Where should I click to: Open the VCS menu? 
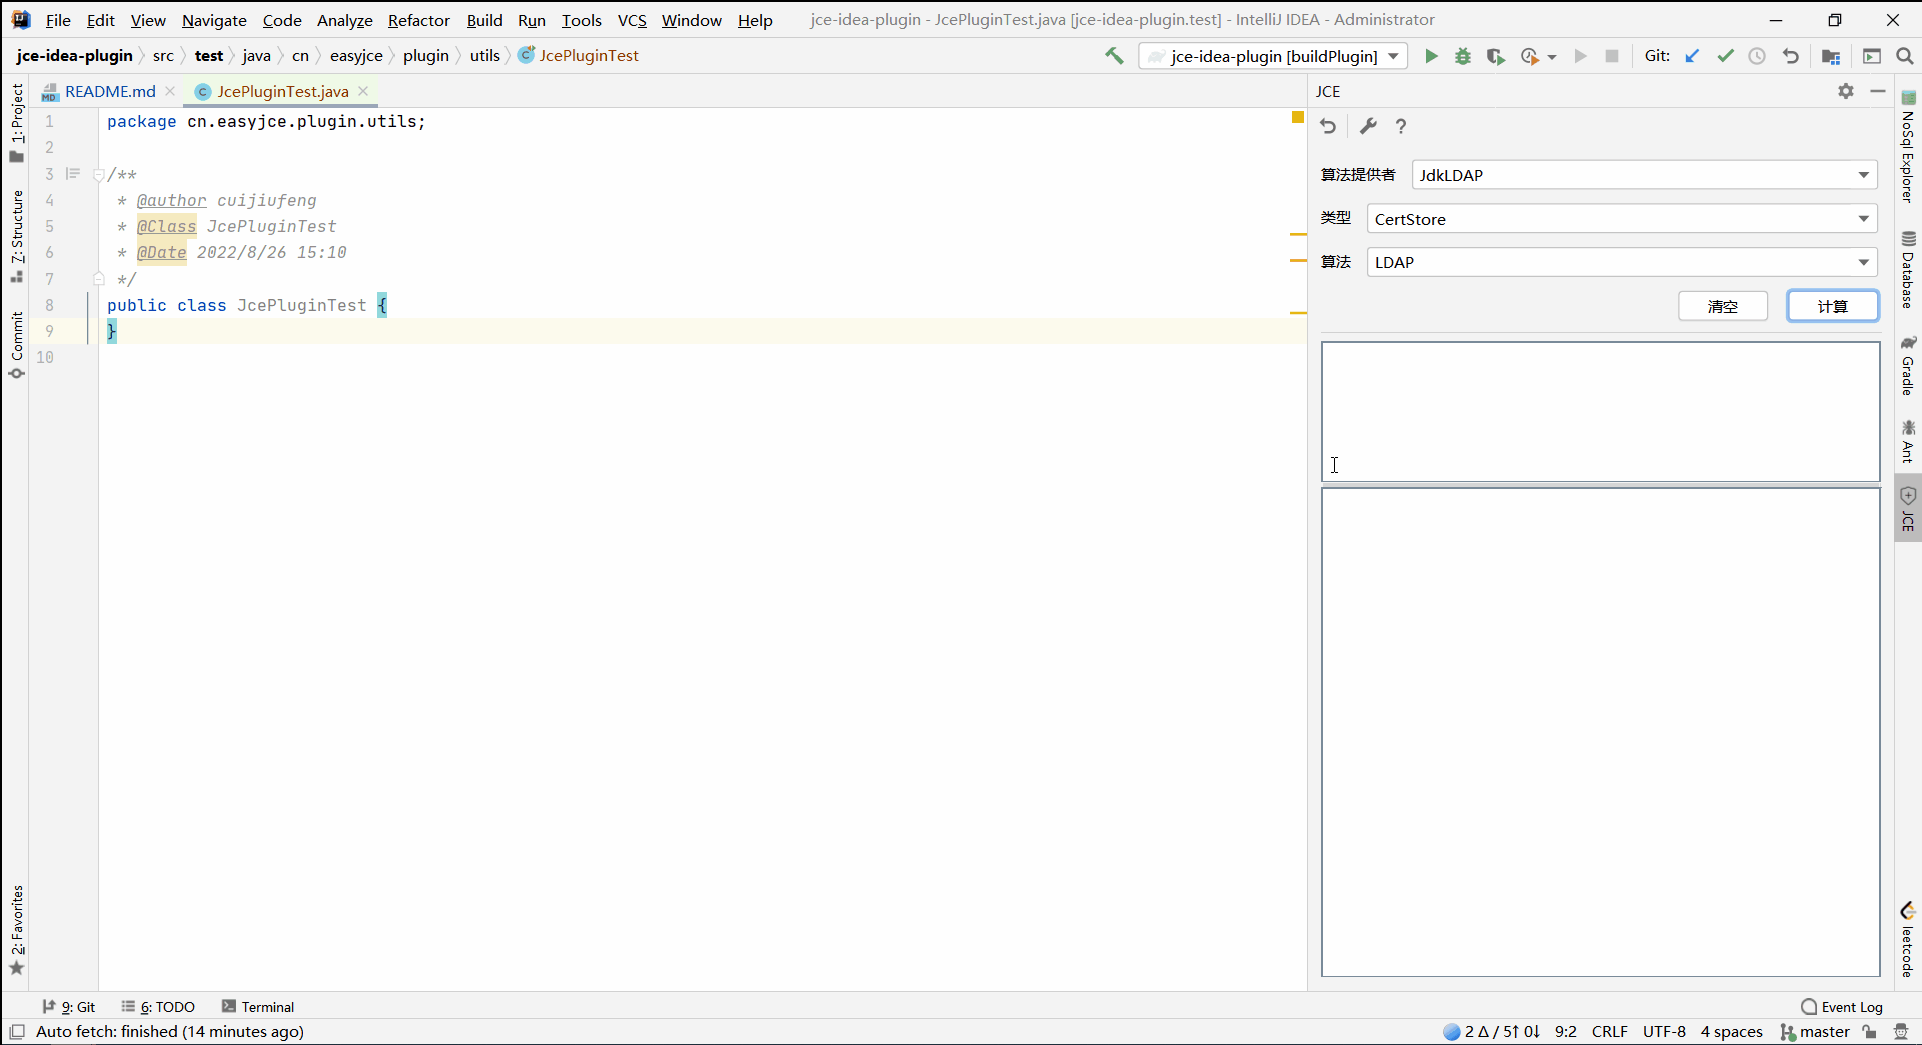pos(632,20)
